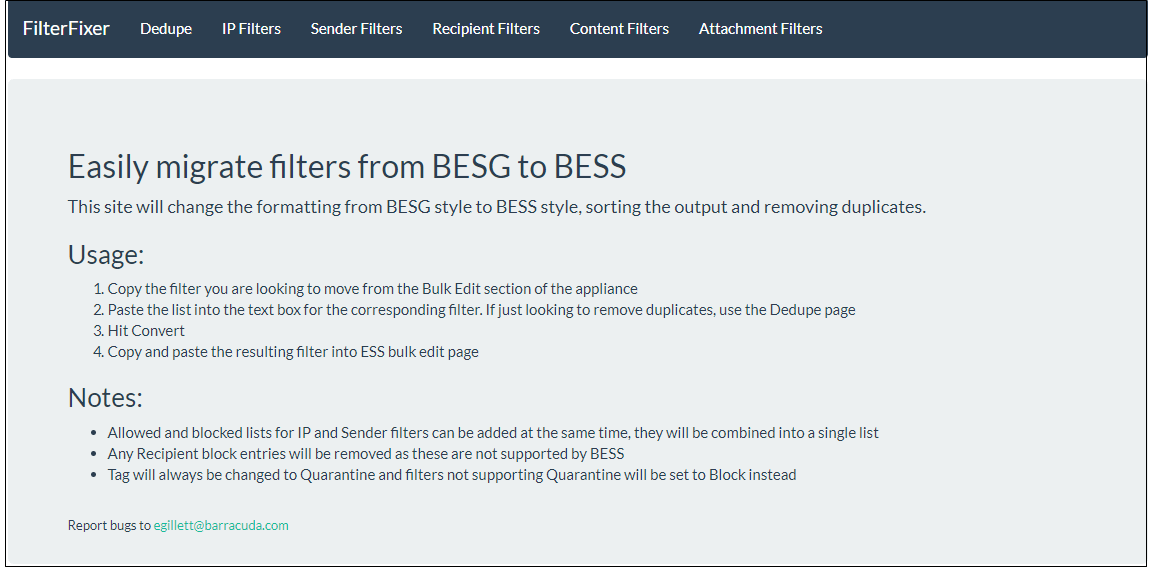Image resolution: width=1149 pixels, height=568 pixels.
Task: Click the FilterFixer brand logo
Action: coord(66,29)
